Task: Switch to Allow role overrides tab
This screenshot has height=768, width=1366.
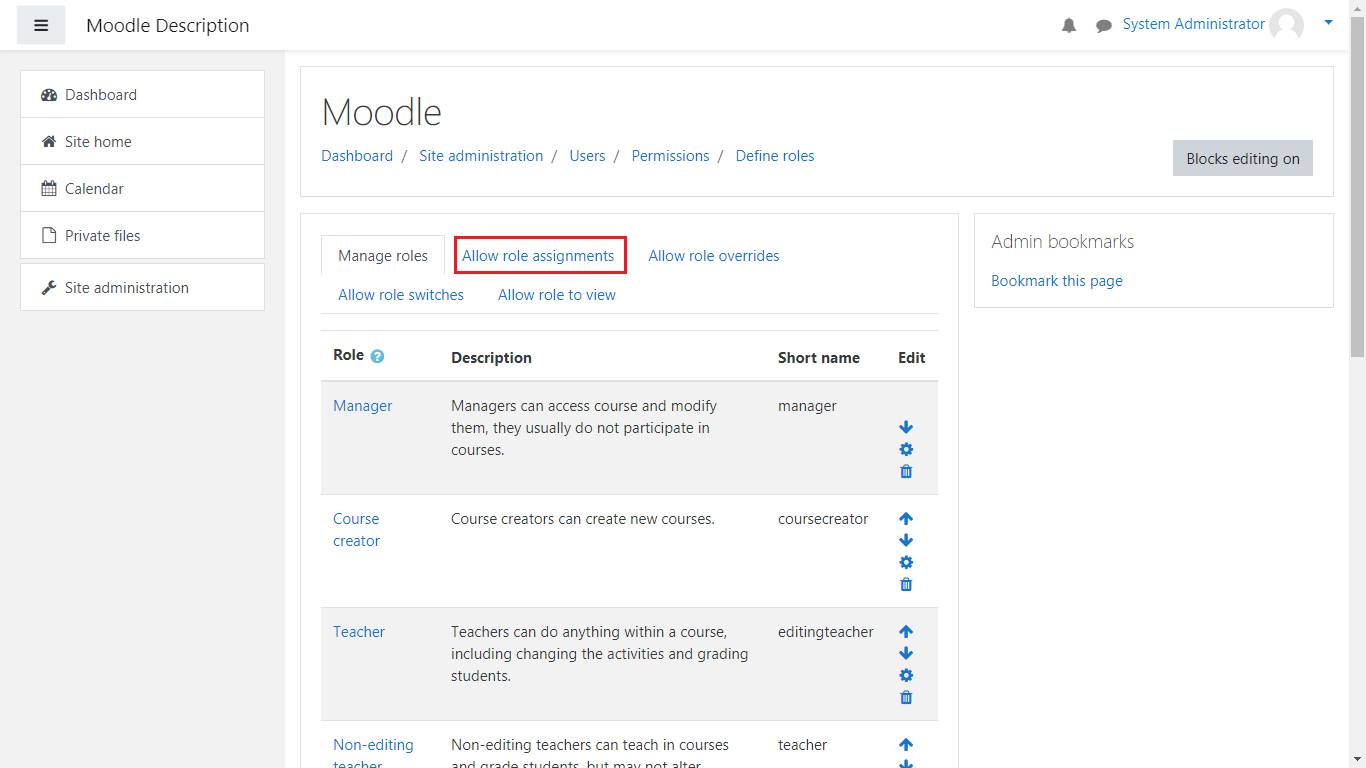Action: (713, 256)
